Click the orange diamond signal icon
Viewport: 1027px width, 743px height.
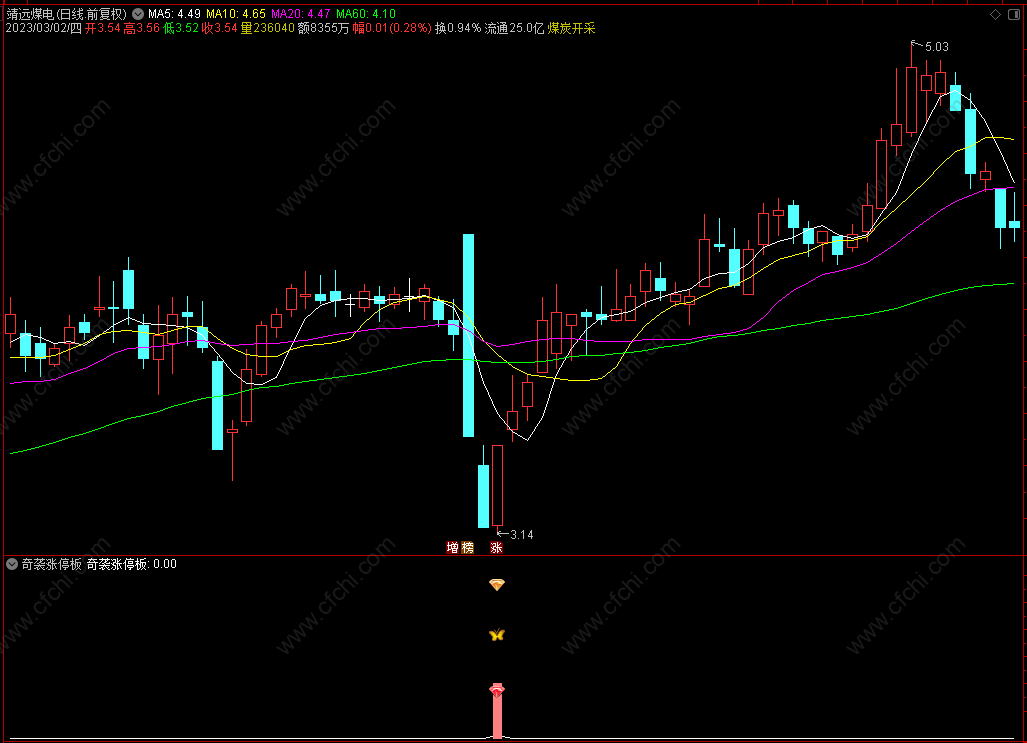click(497, 584)
